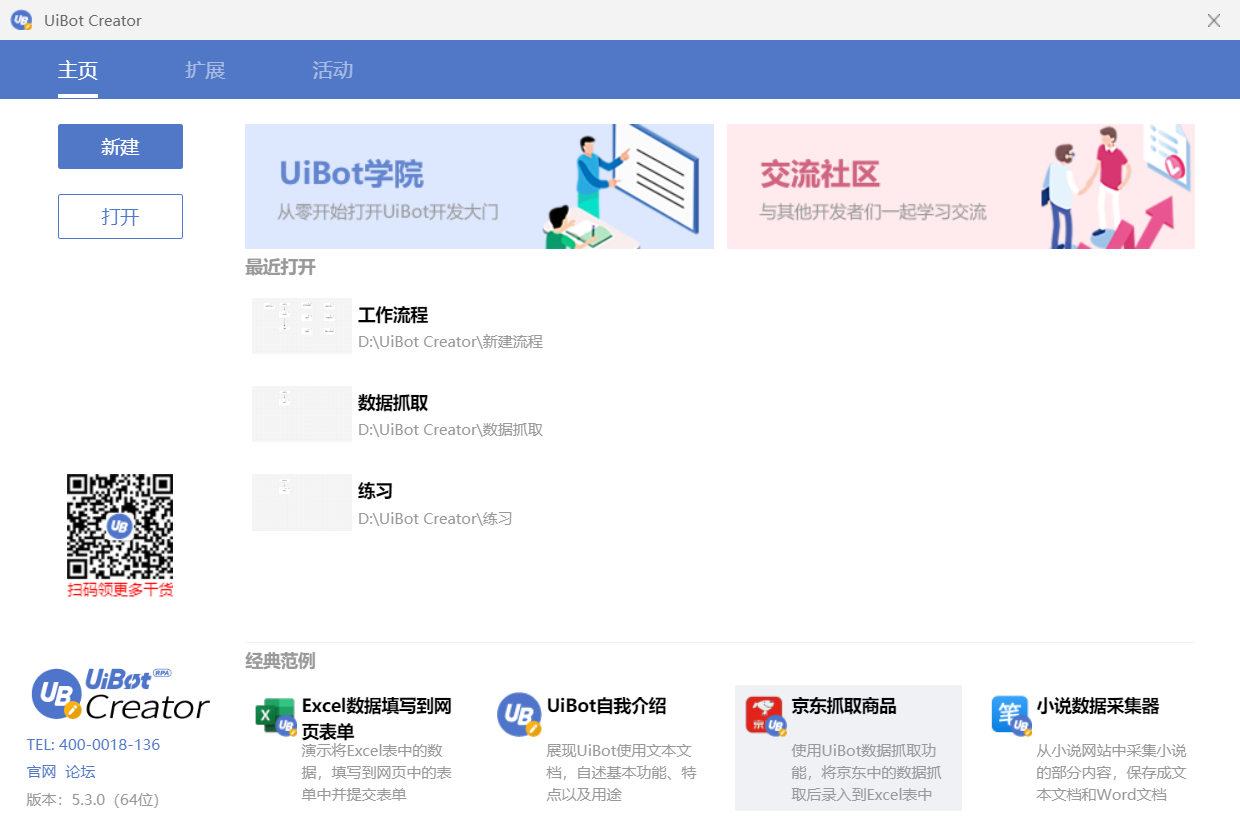Click path D:\UiBot Creator\练习
Image resolution: width=1240 pixels, height=829 pixels.
tap(435, 519)
